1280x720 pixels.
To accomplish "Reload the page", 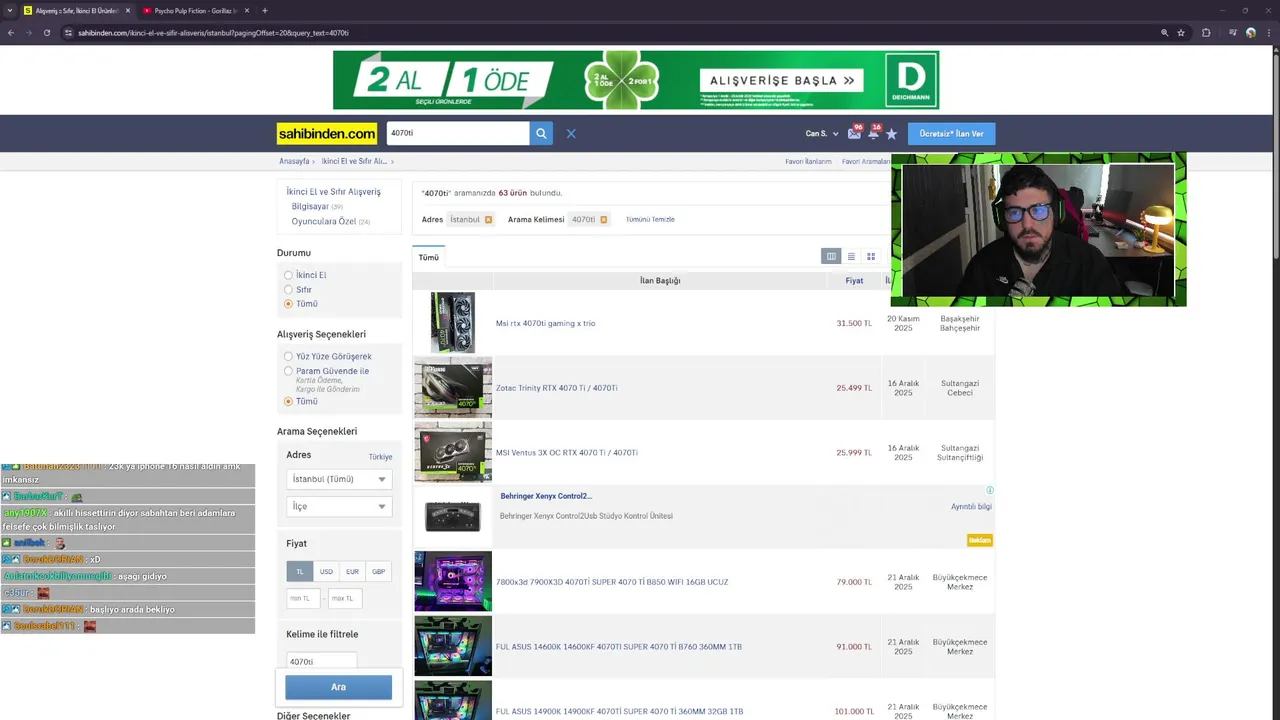I will [x=46, y=33].
